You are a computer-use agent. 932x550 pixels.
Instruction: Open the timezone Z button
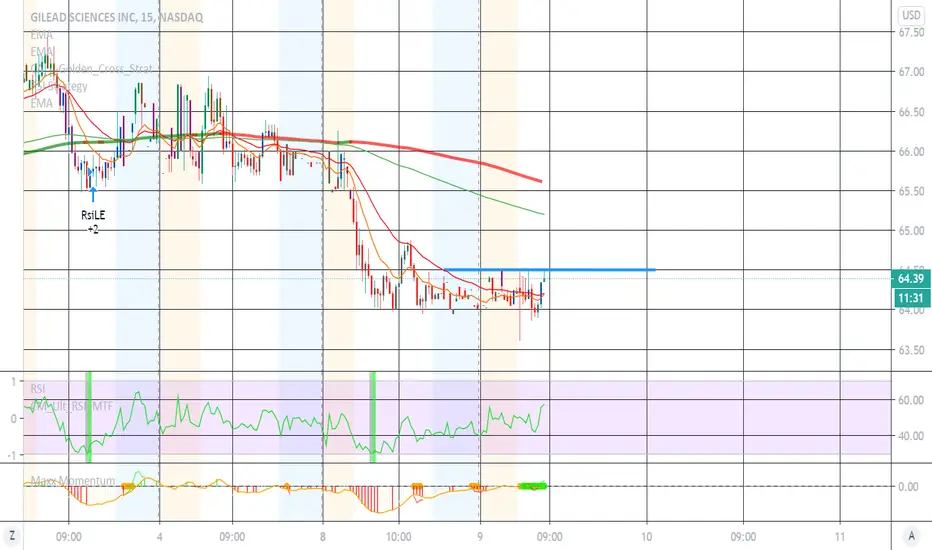coord(11,536)
